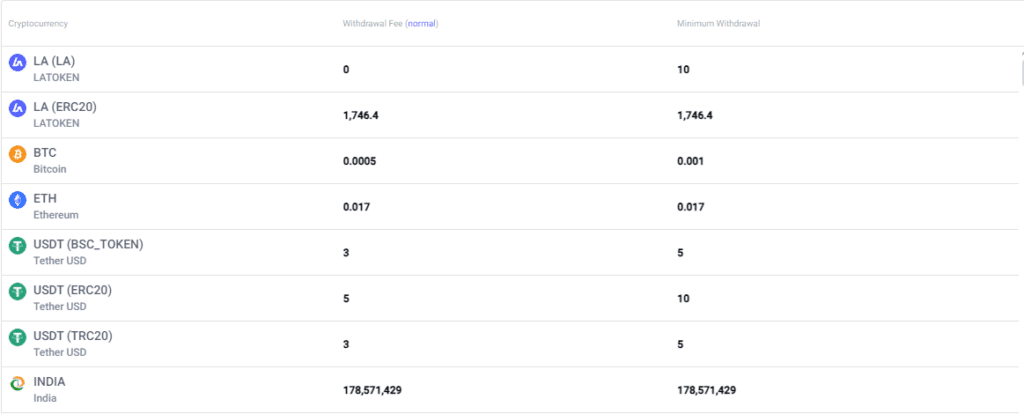Viewport: 1024px width, 414px height.
Task: Click the Tether icon next to USDT (BSC_TOKEN)
Action: [17, 246]
